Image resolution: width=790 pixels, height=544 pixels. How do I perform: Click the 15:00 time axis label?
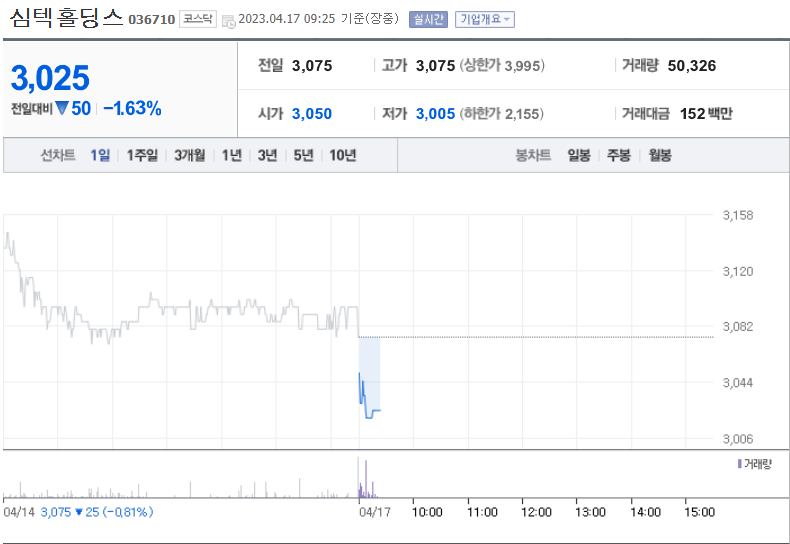click(x=699, y=512)
